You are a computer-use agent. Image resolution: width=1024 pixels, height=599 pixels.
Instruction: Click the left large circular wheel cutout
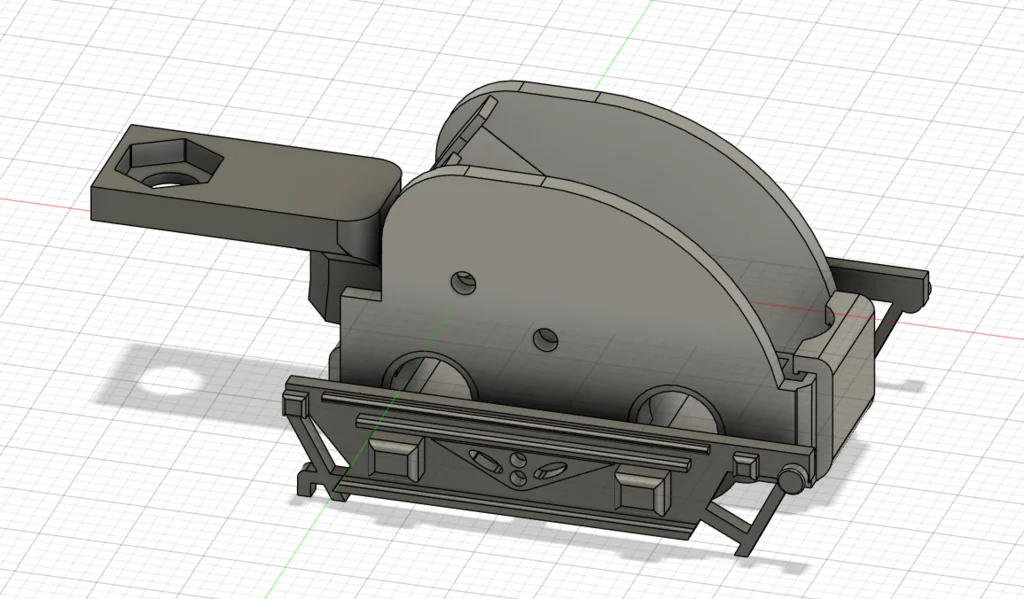click(x=432, y=379)
